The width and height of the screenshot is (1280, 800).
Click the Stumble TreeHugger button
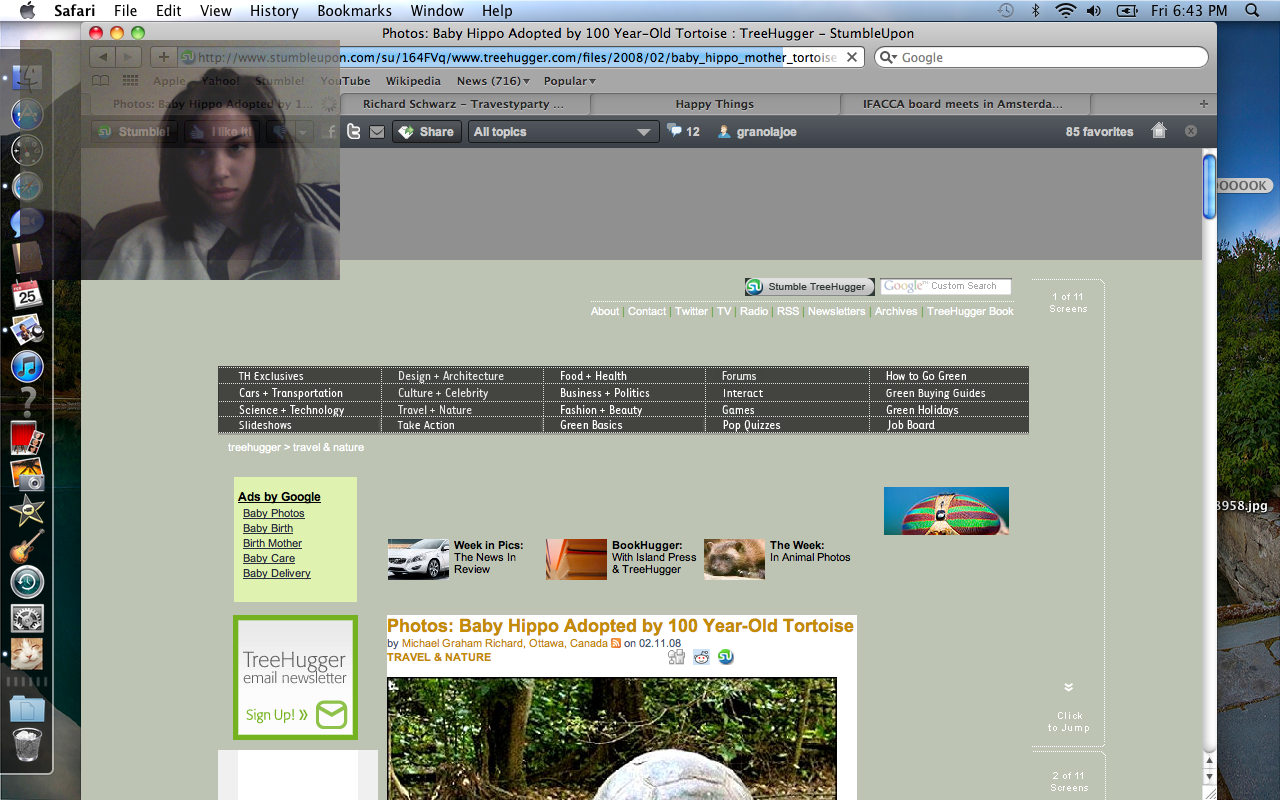tap(809, 287)
